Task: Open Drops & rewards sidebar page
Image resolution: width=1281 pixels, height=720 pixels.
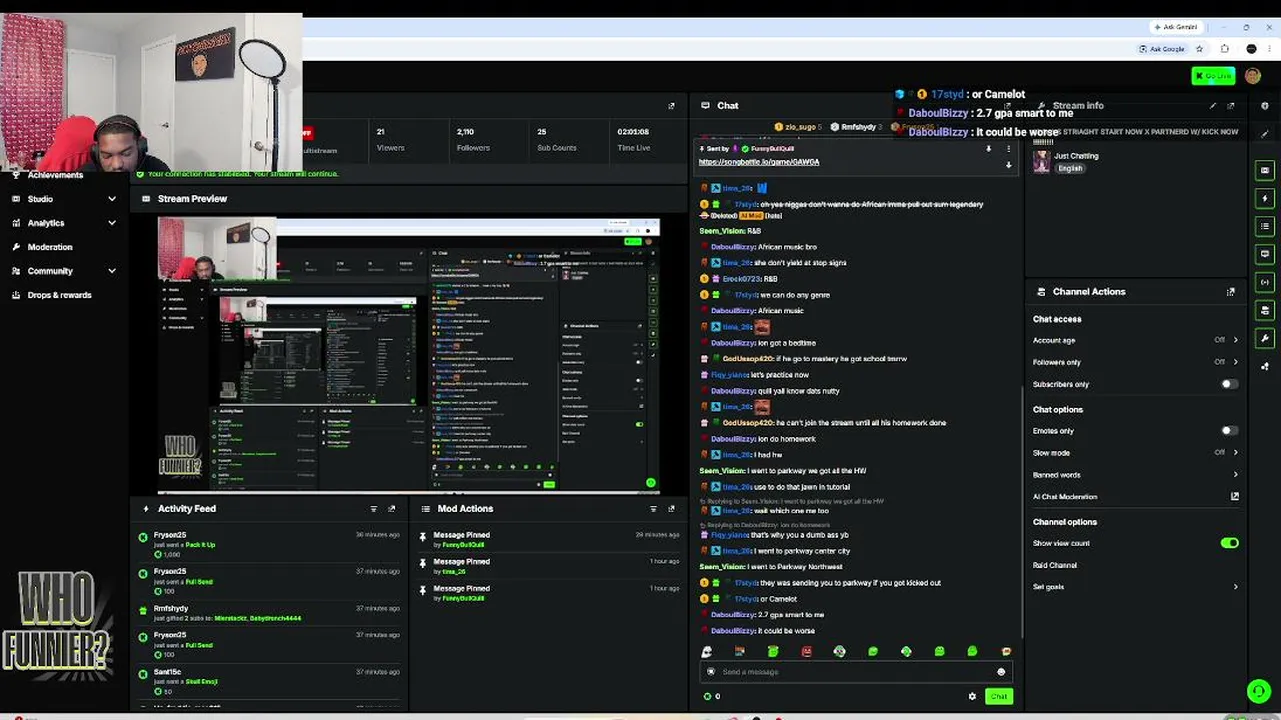Action: click(x=59, y=295)
